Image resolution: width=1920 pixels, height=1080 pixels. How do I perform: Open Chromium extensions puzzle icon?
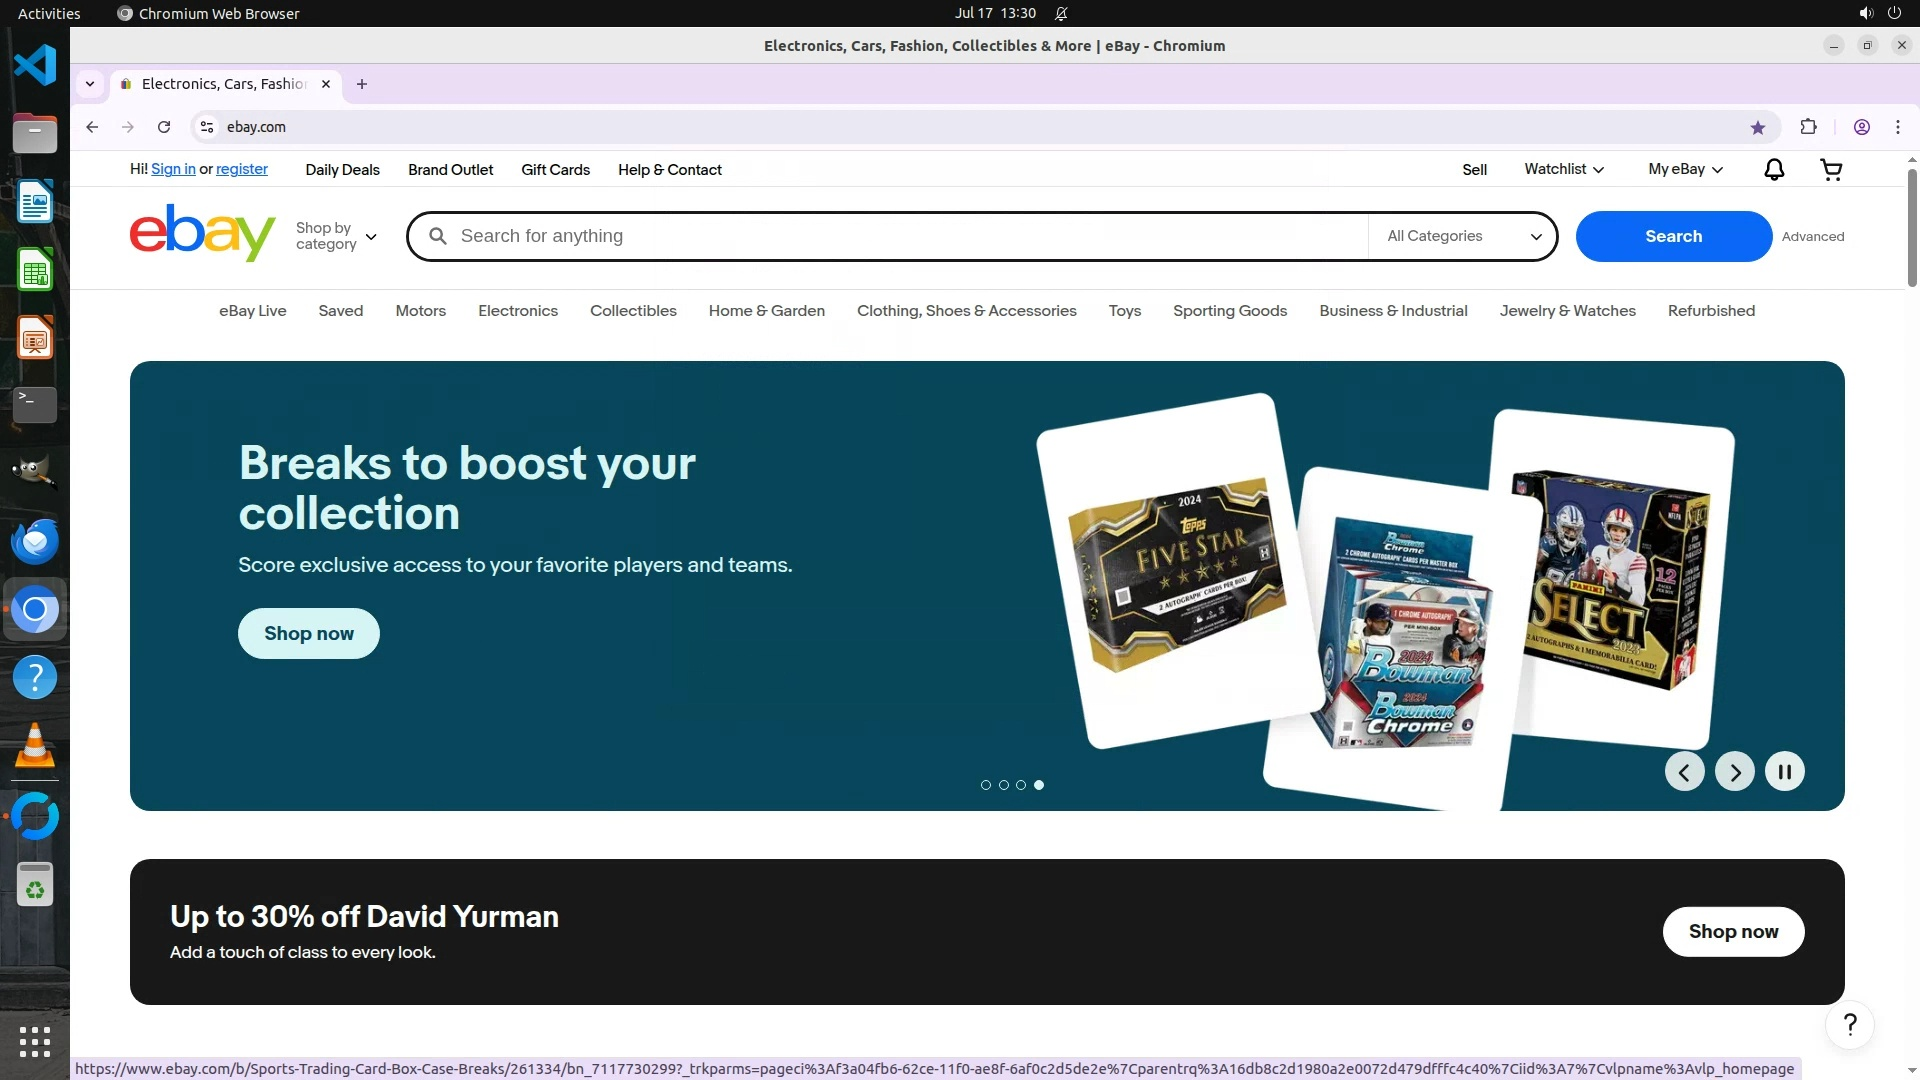(x=1808, y=127)
